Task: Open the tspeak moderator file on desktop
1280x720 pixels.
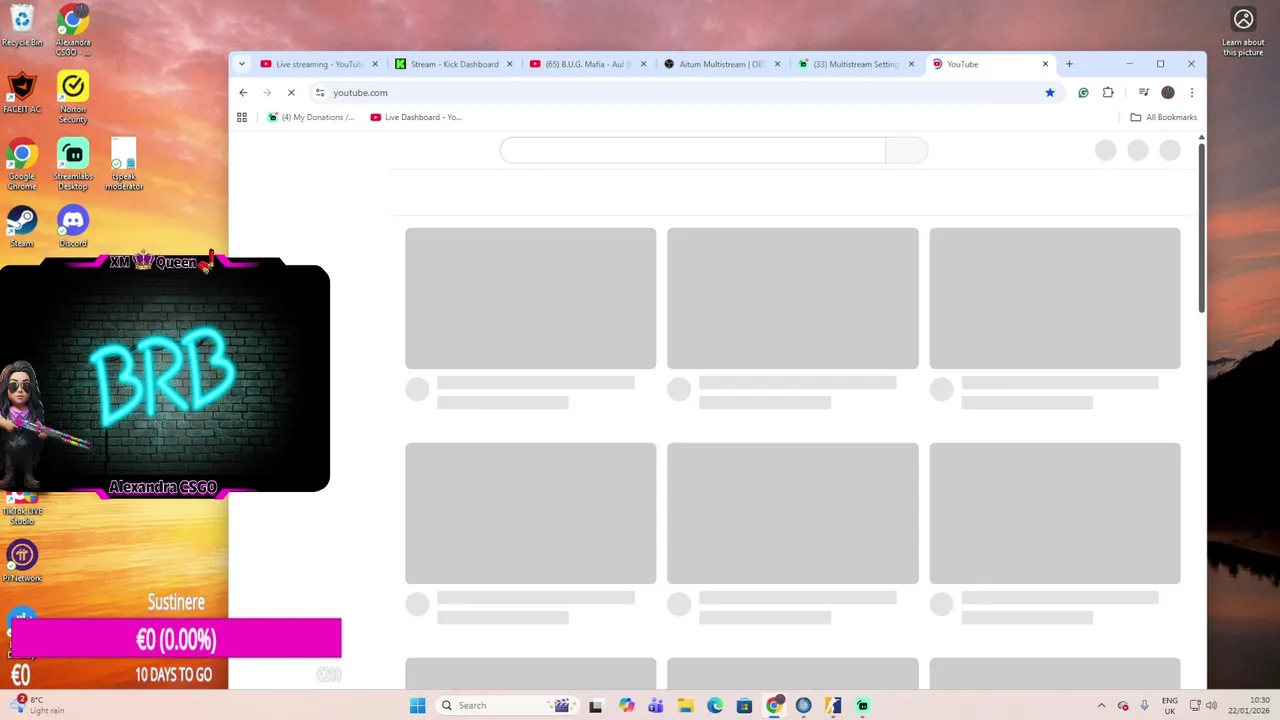Action: 124,165
